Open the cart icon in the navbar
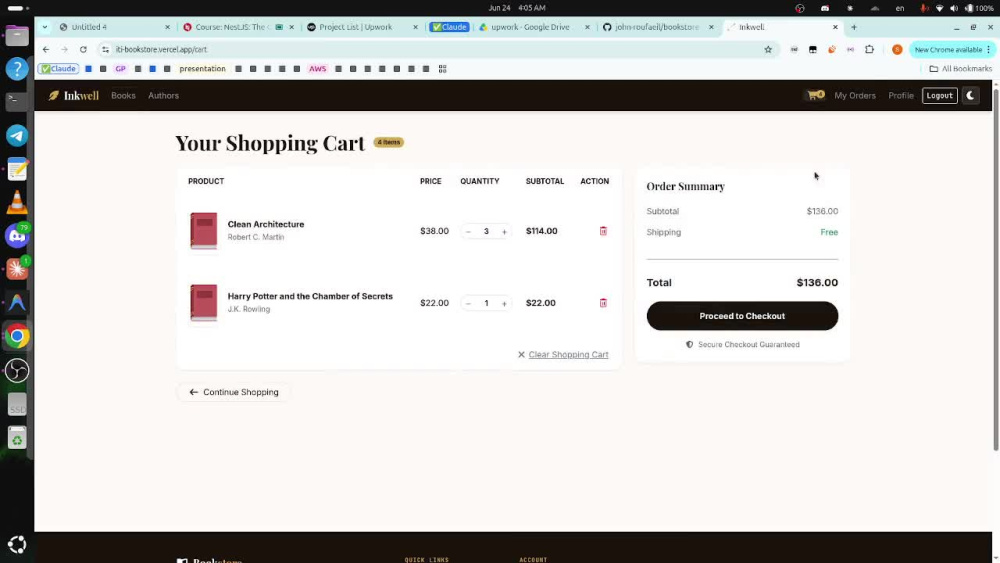This screenshot has height=563, width=1000. [x=815, y=95]
